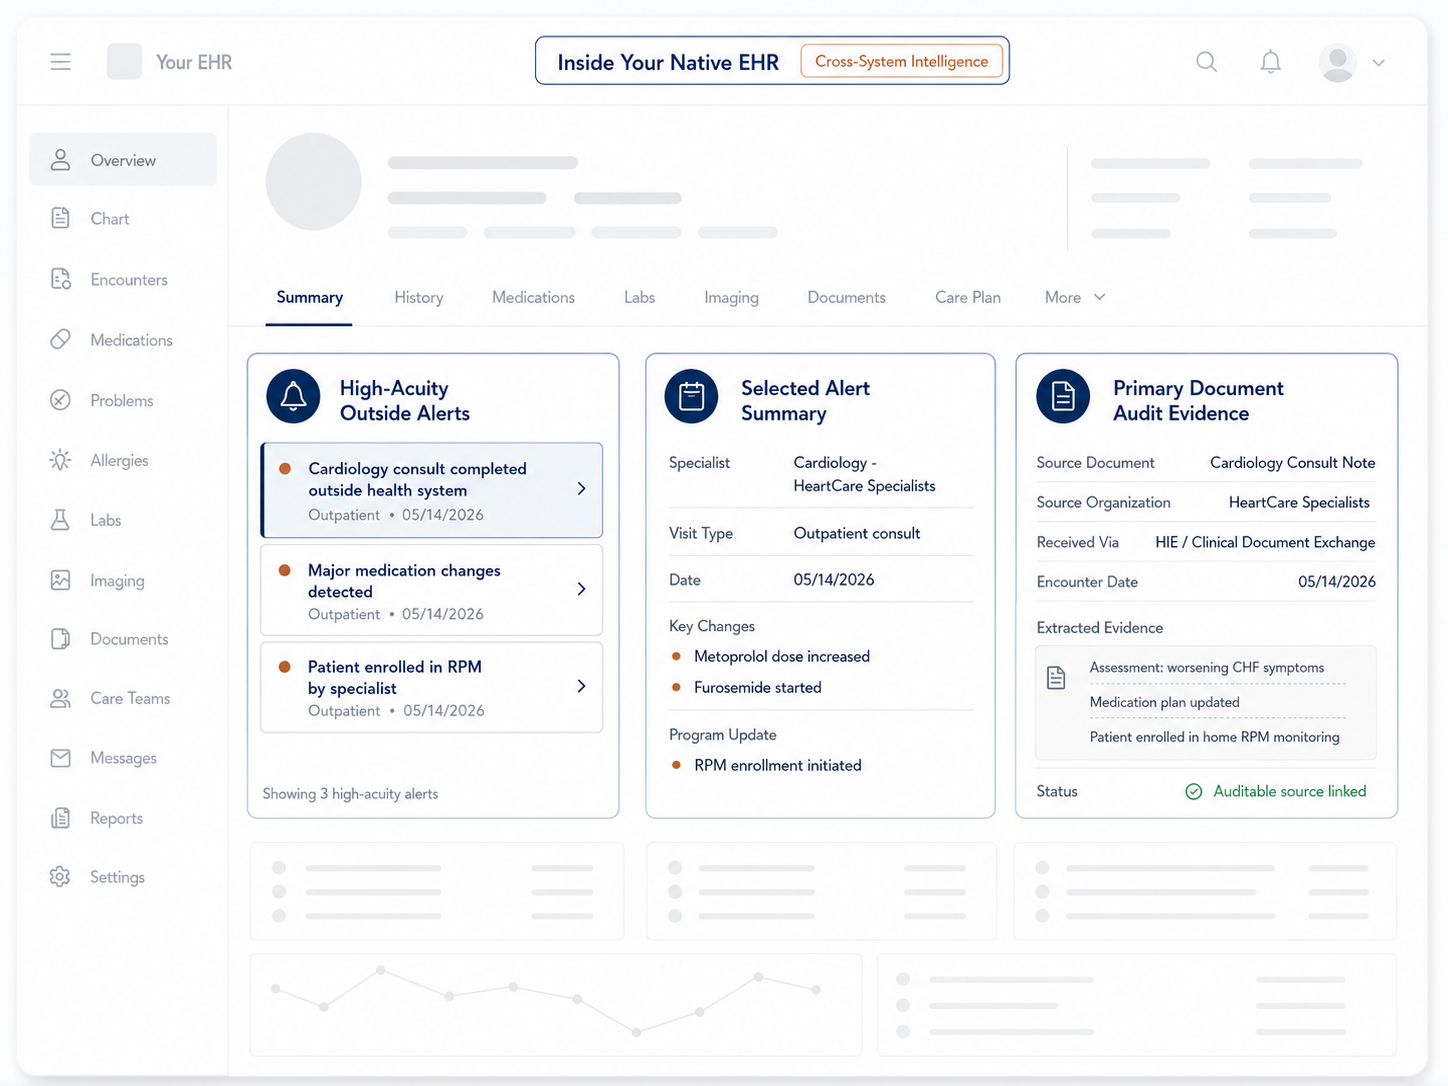Click the Your EHR logo square
1448x1086 pixels.
[124, 62]
